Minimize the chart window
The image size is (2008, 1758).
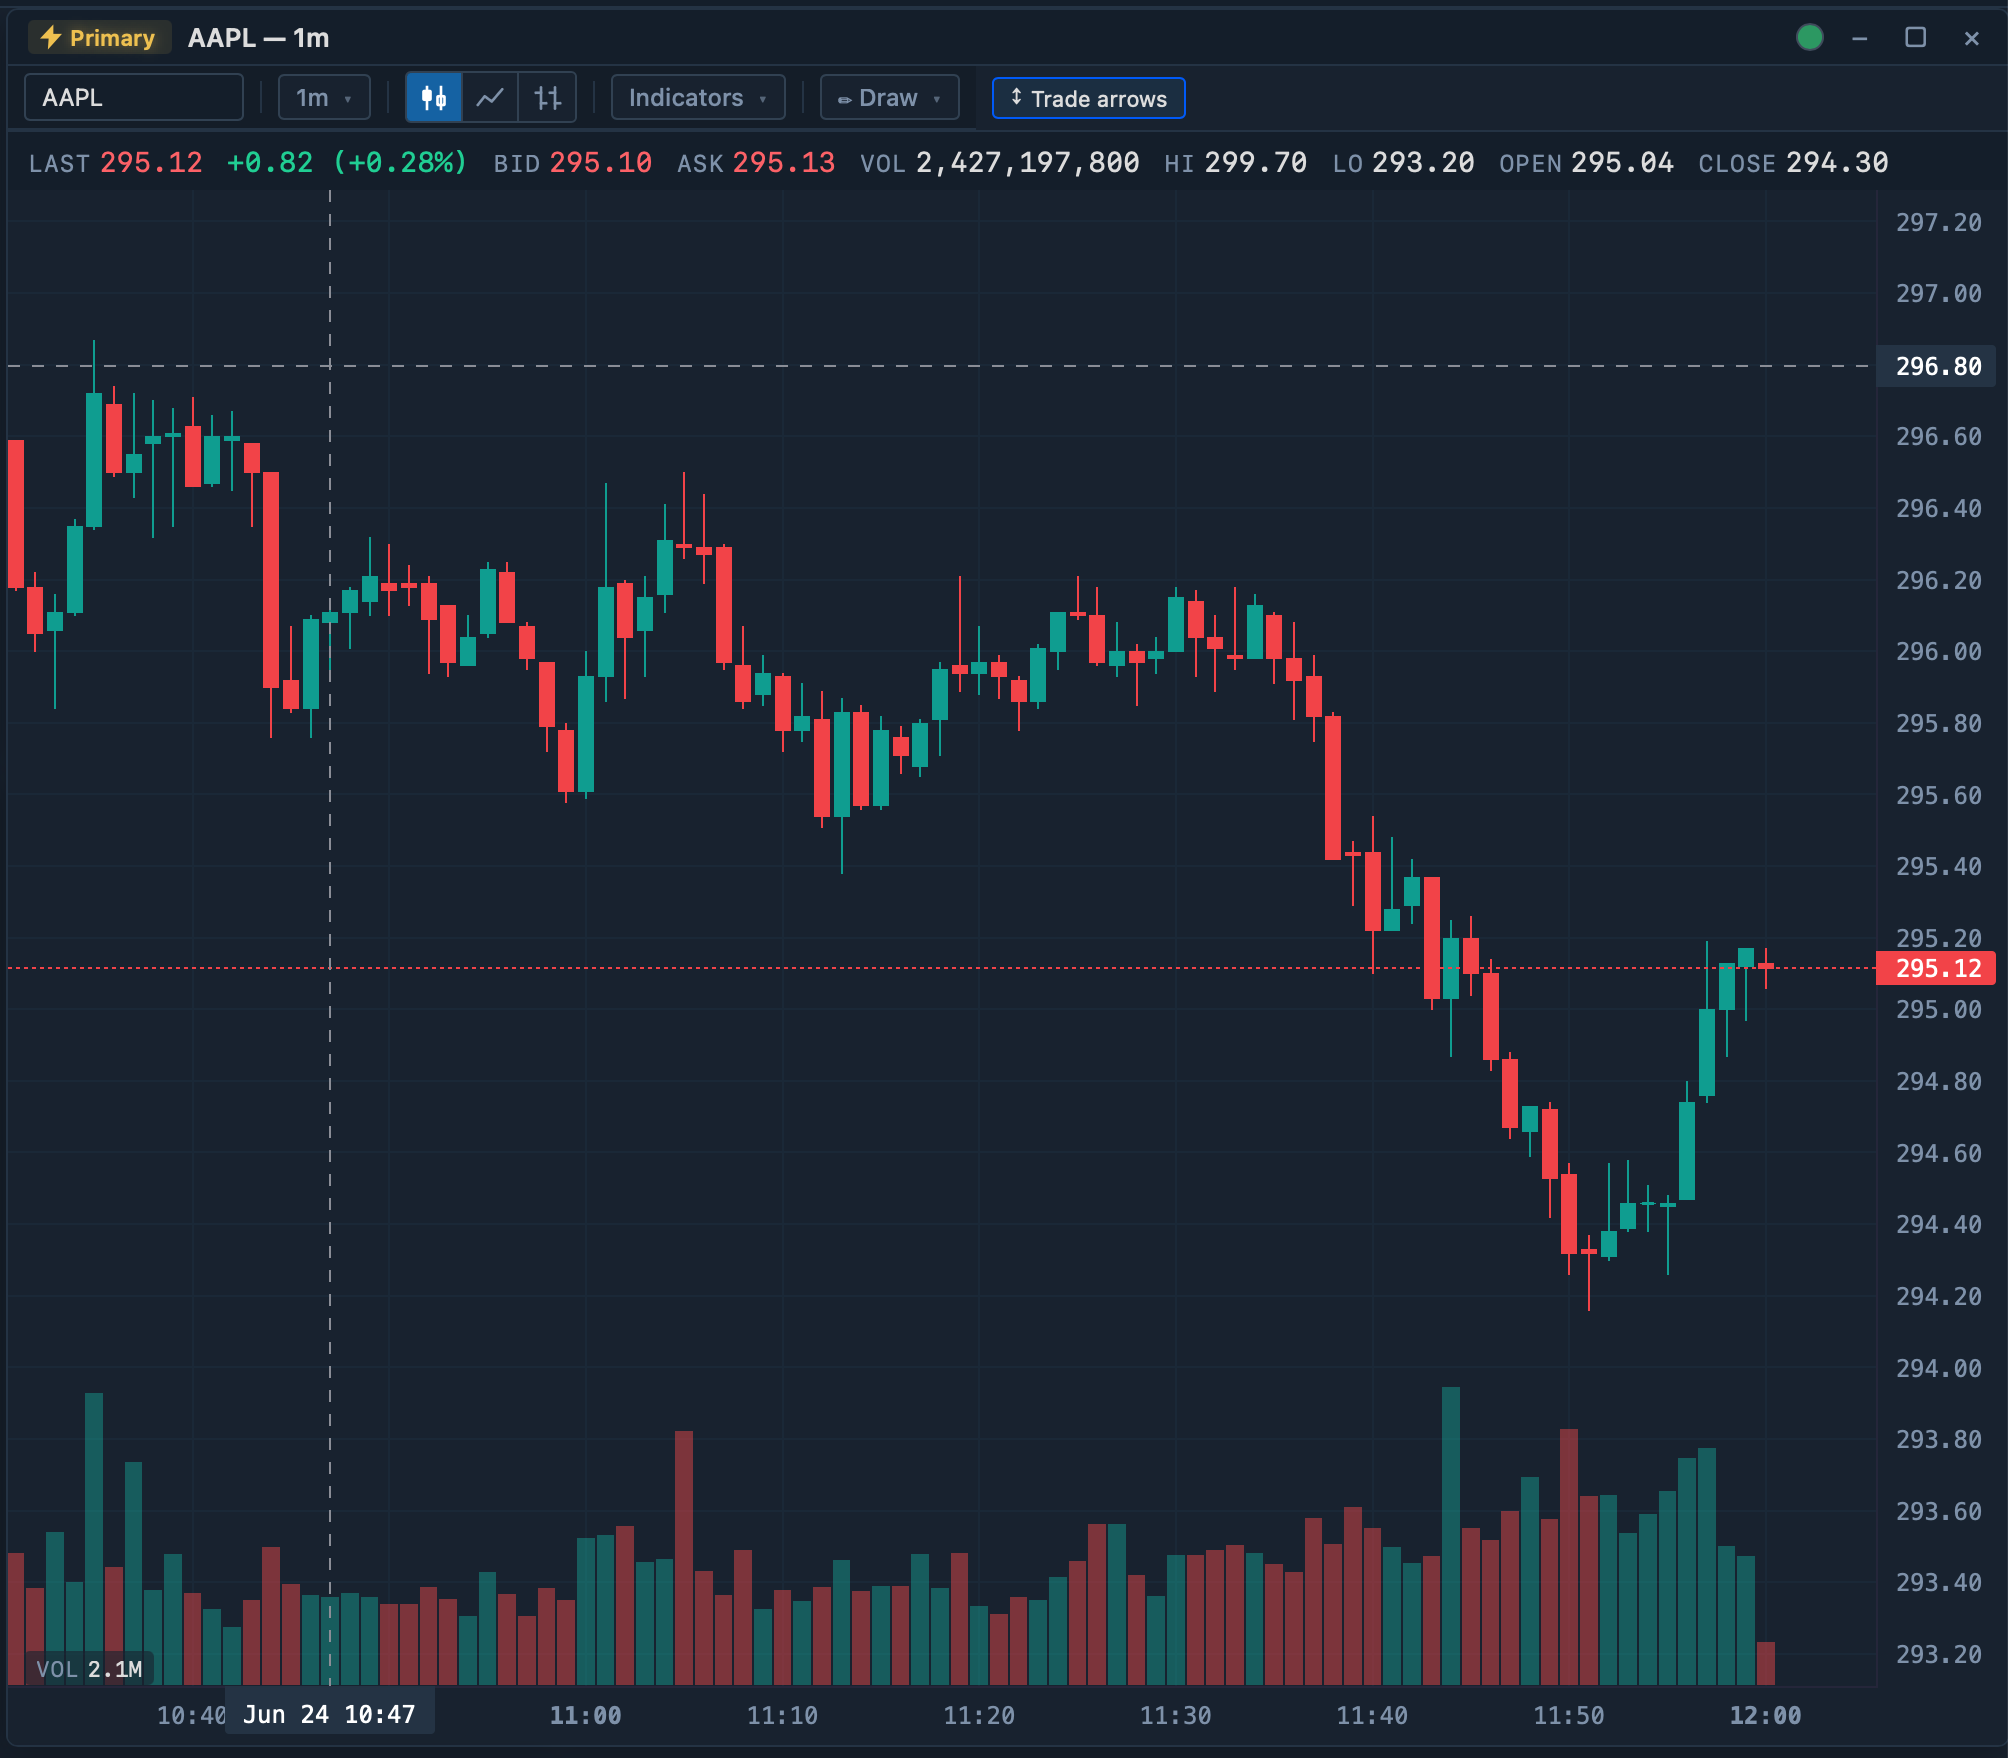[1859, 38]
